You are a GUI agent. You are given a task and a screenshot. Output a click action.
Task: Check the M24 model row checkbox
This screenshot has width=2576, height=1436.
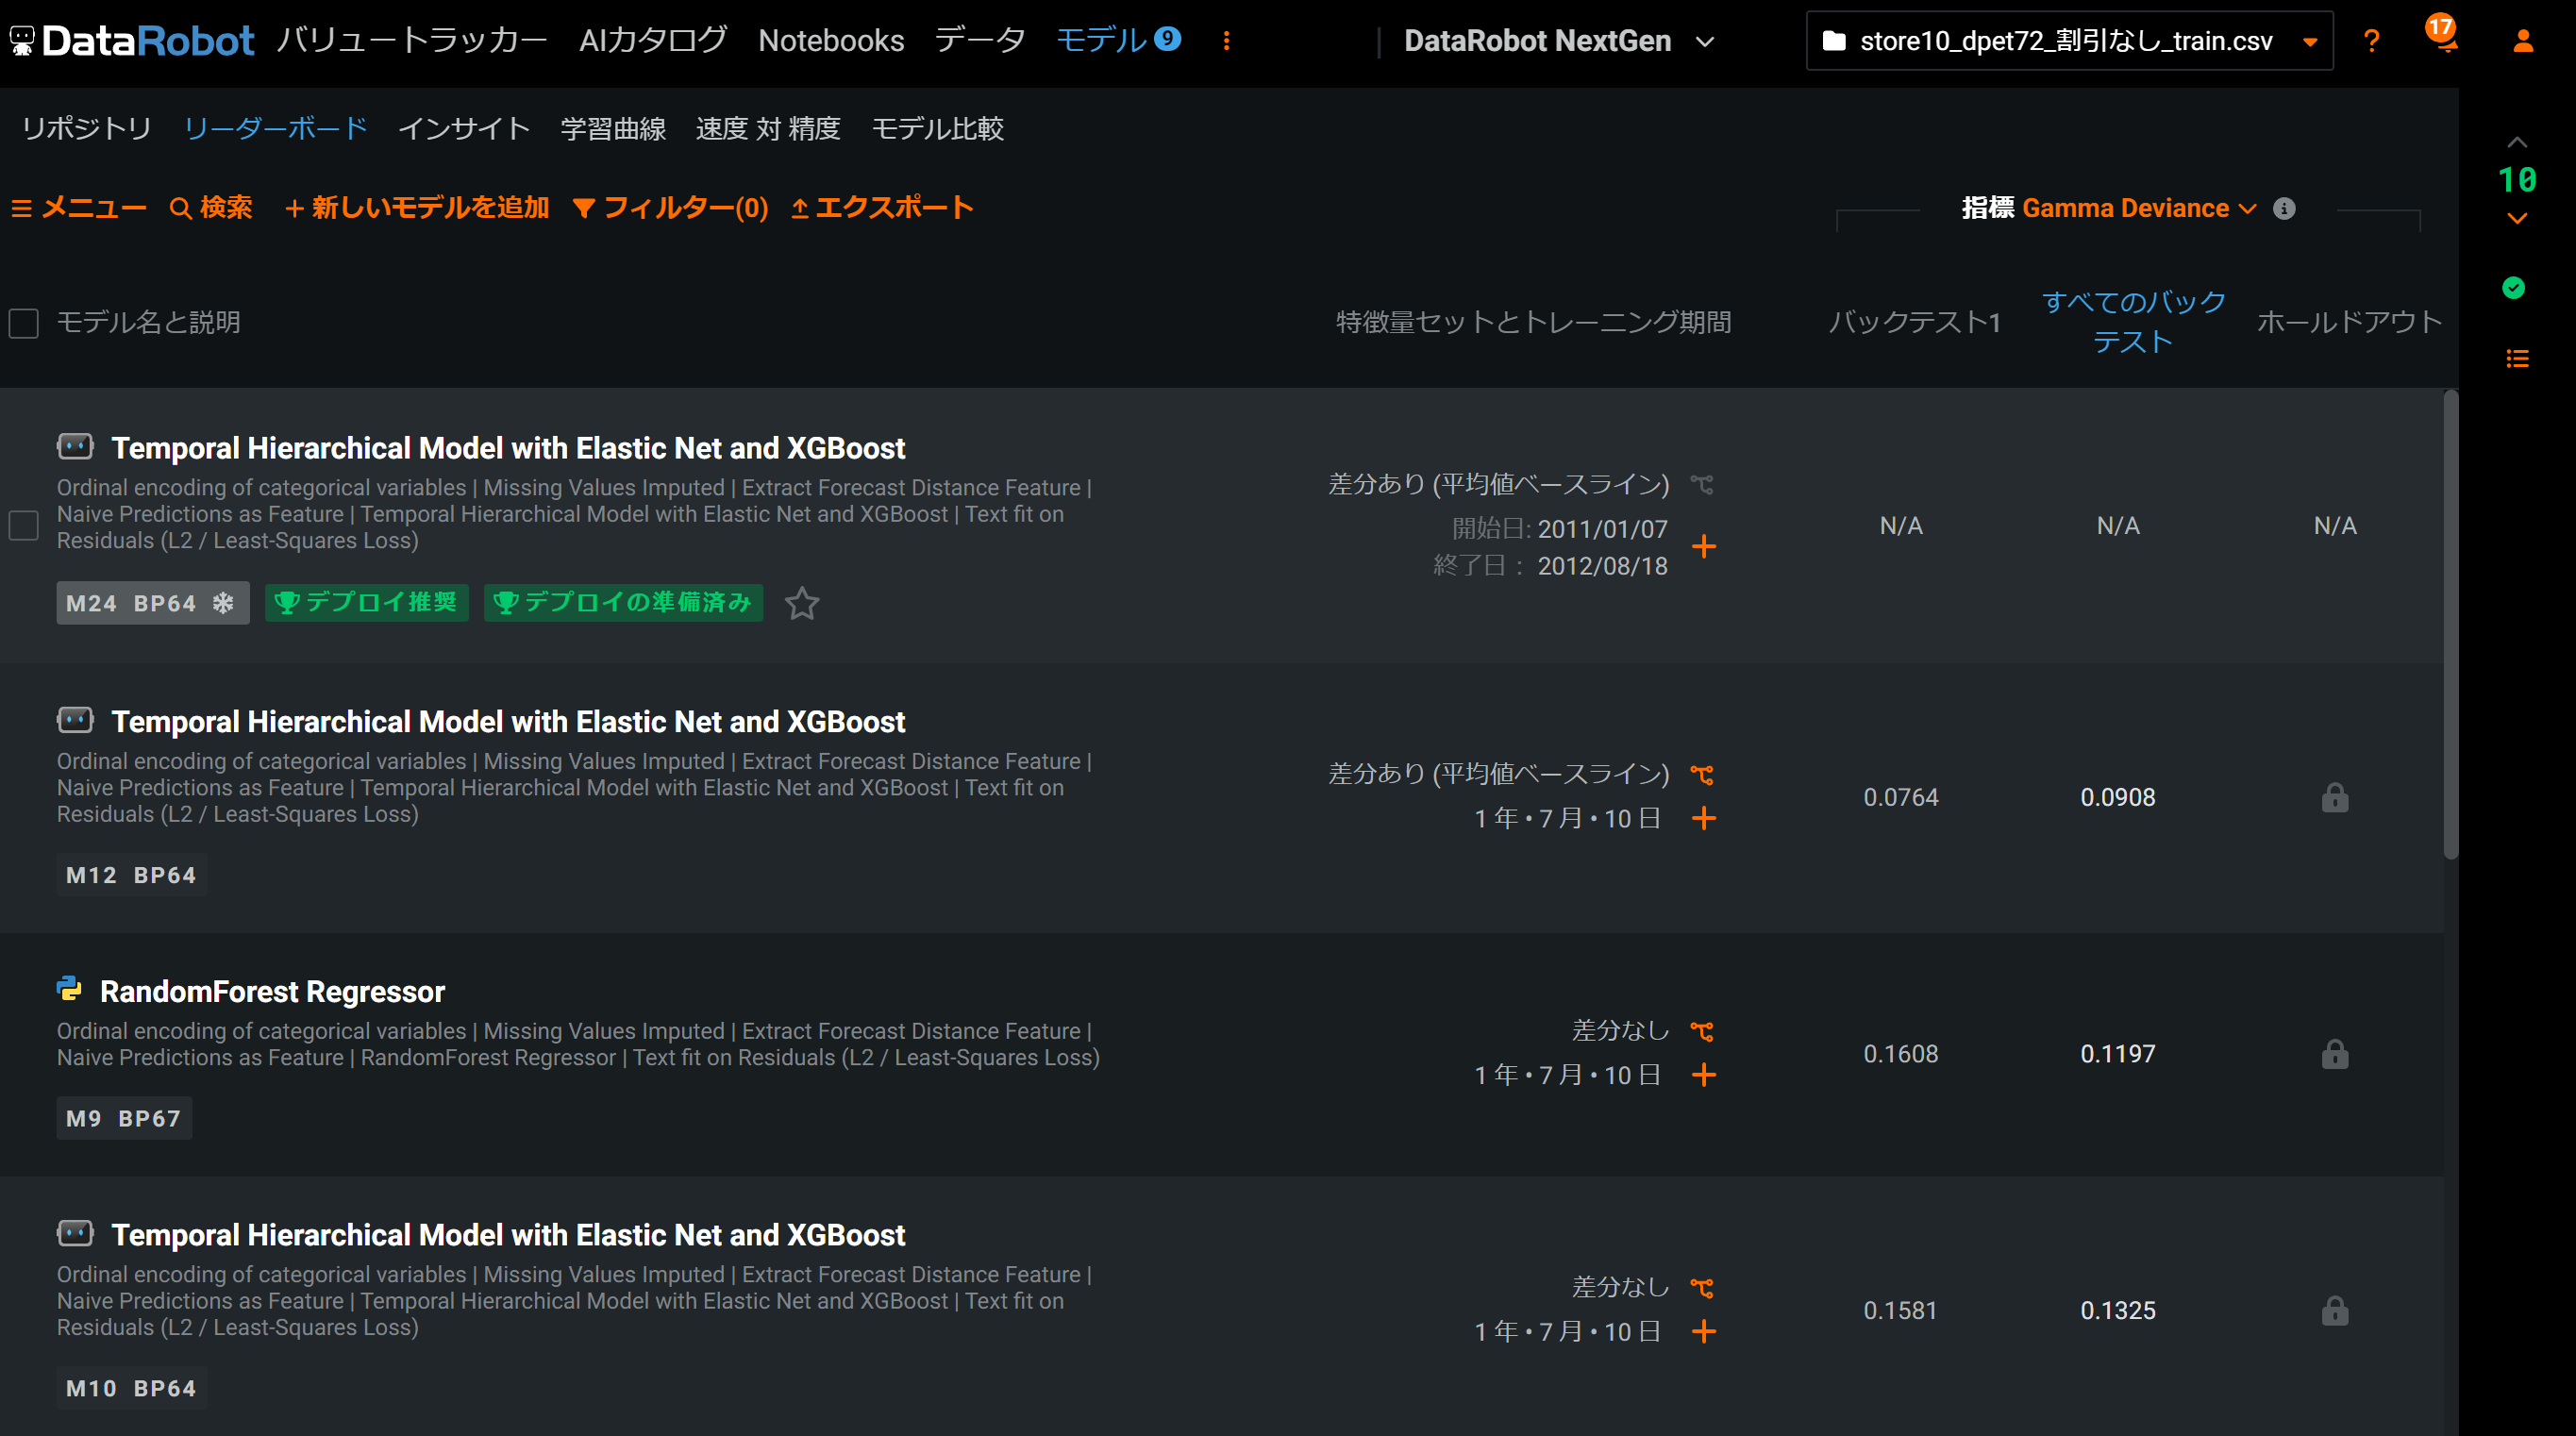[x=24, y=525]
